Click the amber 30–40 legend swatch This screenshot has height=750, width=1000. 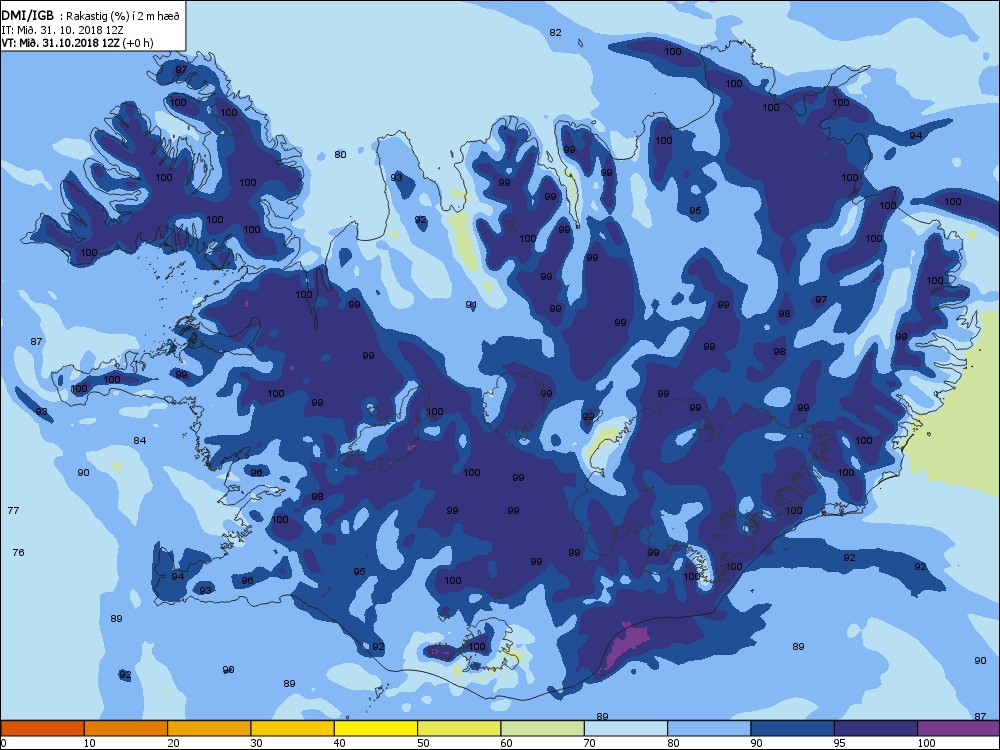coord(293,728)
